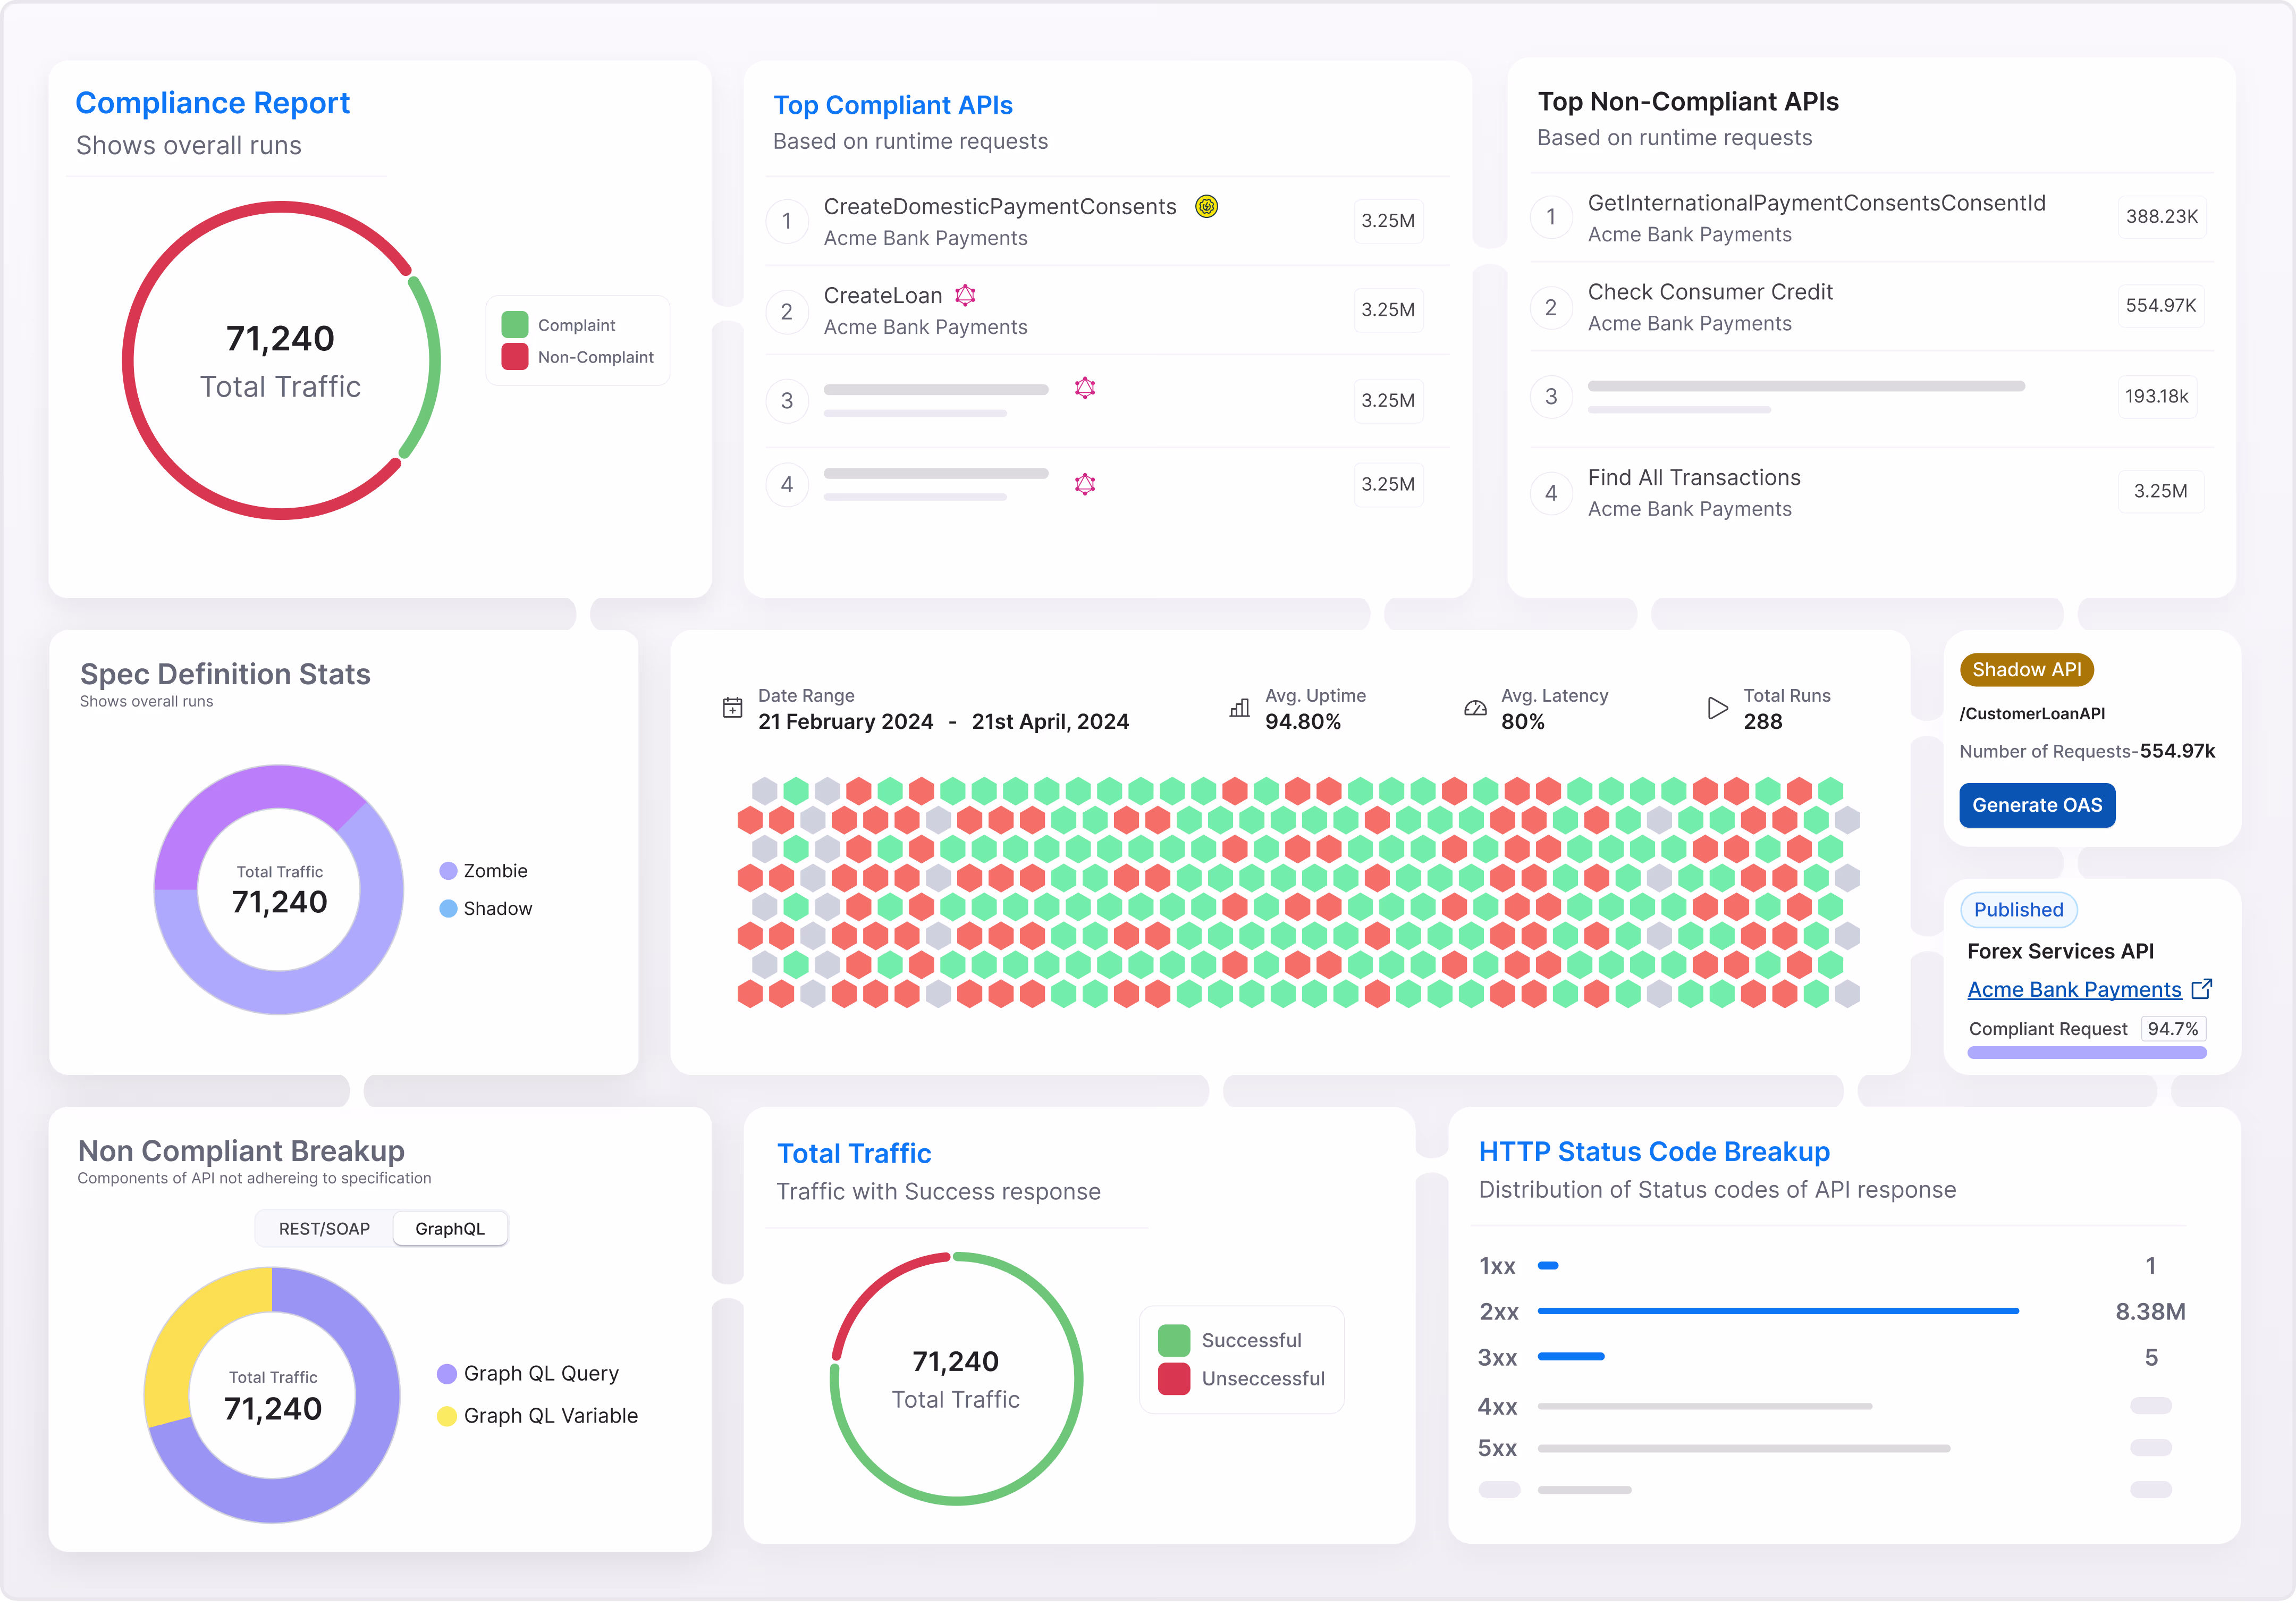2296x1606 pixels.
Task: Click the play icon beside Total Runs
Action: (1717, 708)
